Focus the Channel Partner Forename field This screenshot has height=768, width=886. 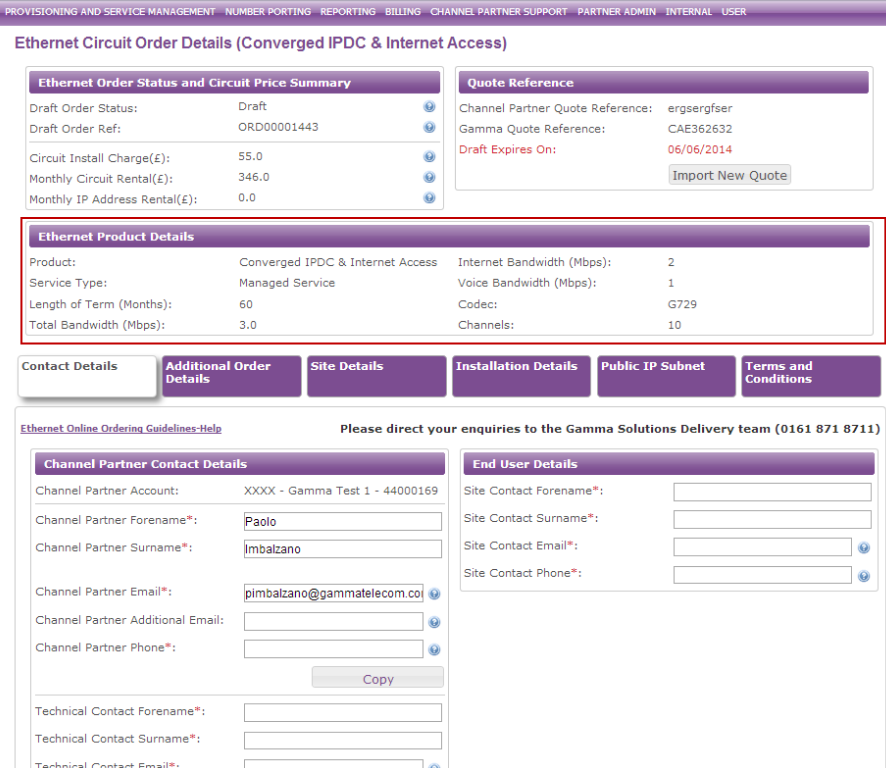[x=342, y=521]
